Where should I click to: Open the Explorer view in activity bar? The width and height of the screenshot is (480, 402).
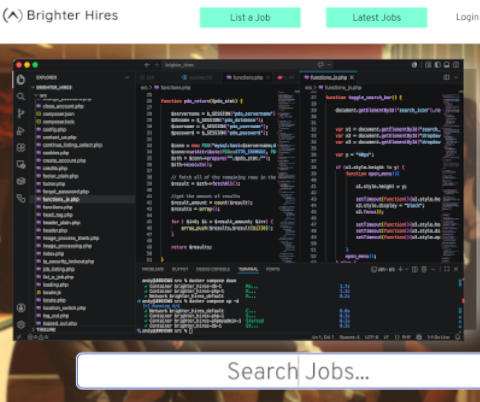pos(21,80)
